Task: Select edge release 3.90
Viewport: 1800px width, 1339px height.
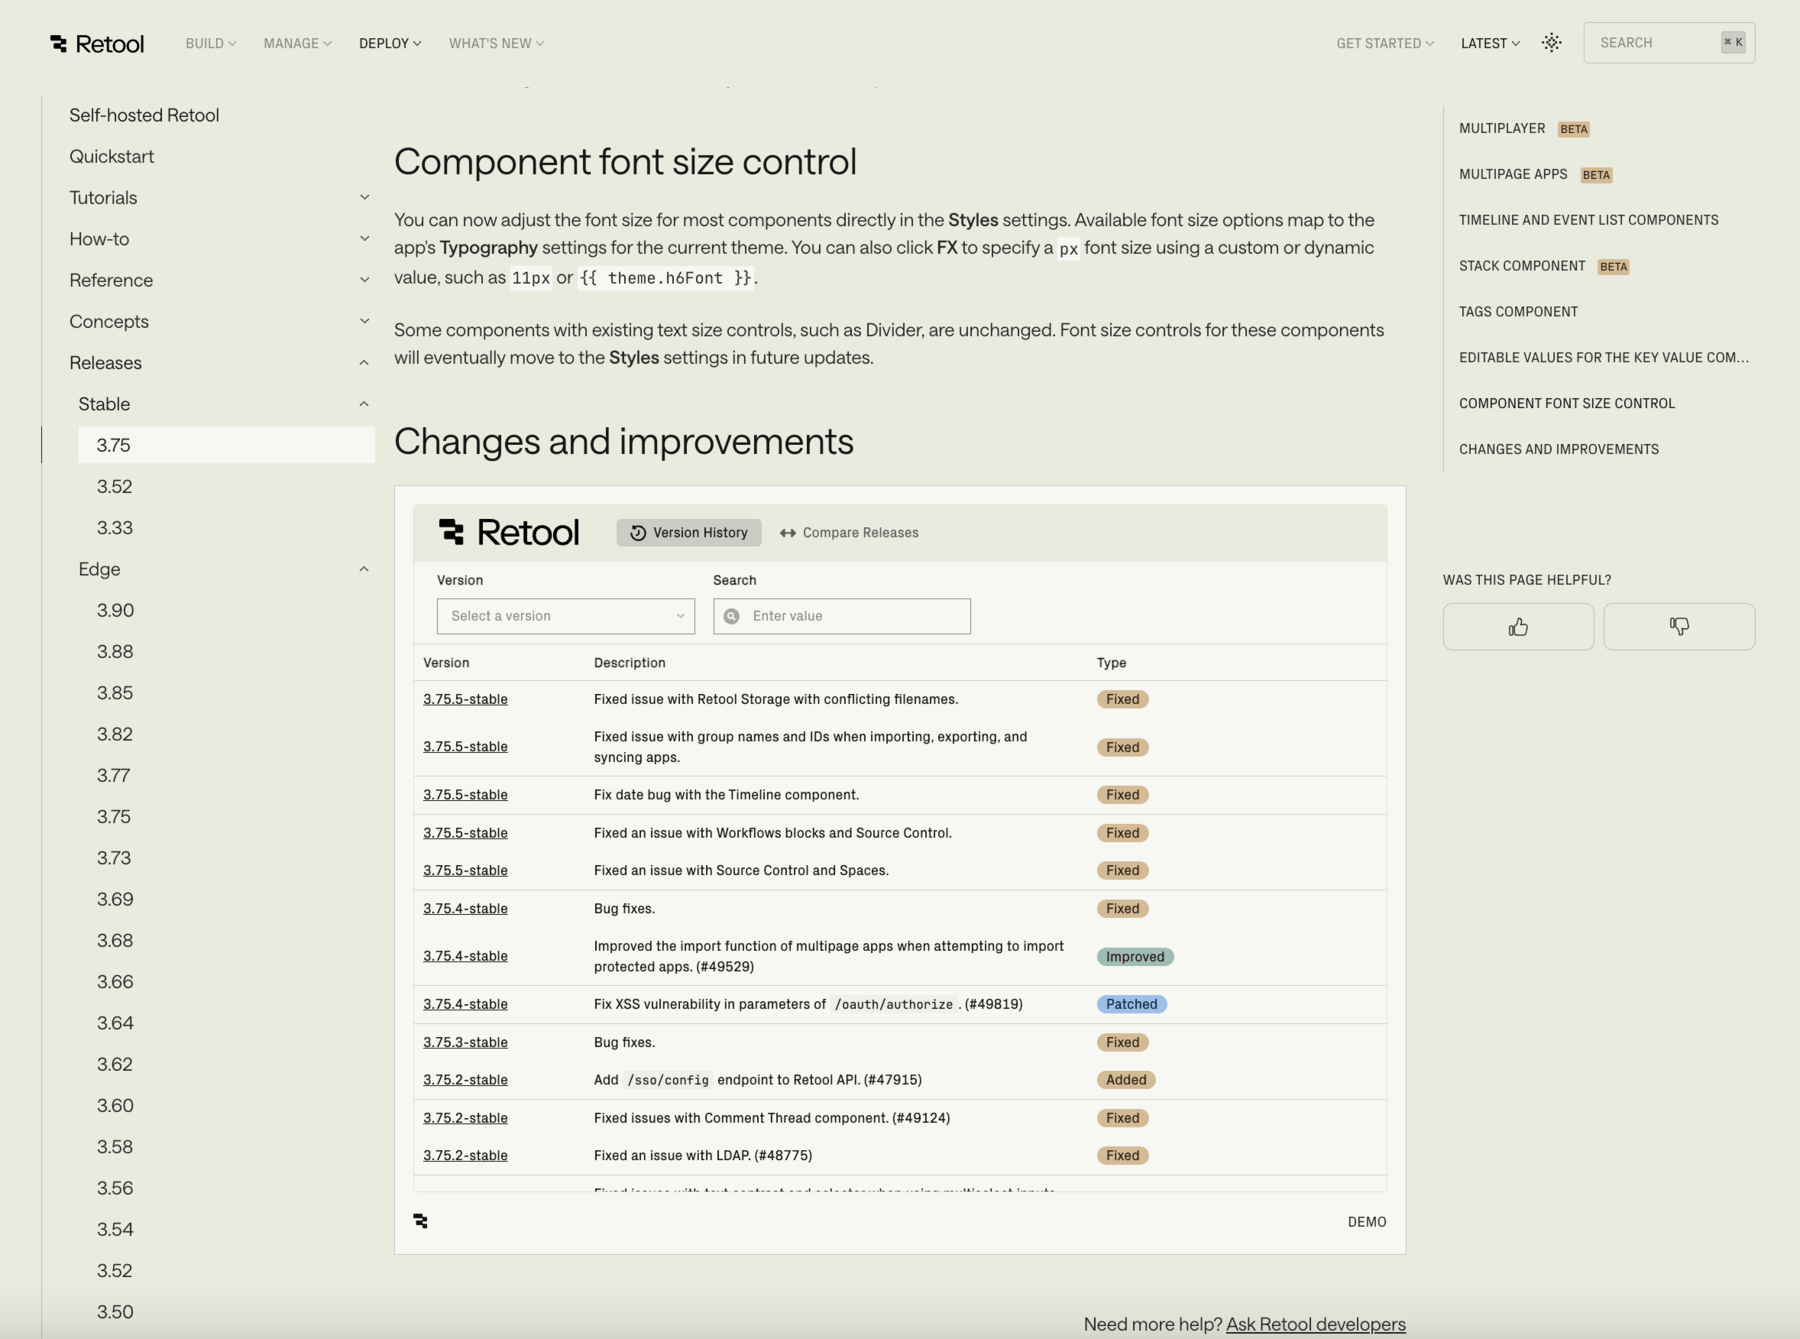Action: [x=115, y=610]
